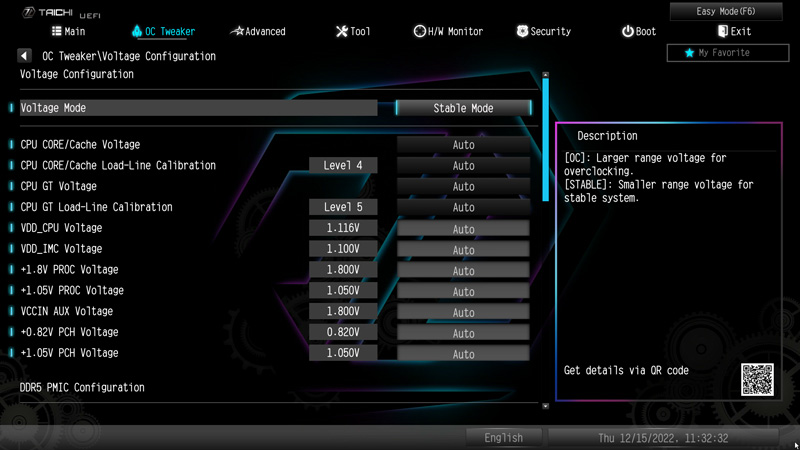Select the Voltage Mode row label
Viewport: 800px width, 450px height.
(53, 108)
